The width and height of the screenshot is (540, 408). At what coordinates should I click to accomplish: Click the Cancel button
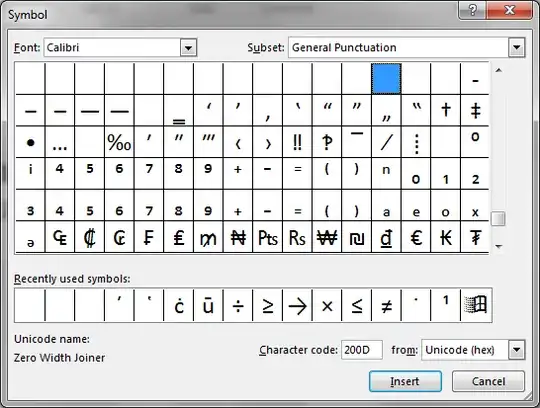pyautogui.click(x=488, y=381)
